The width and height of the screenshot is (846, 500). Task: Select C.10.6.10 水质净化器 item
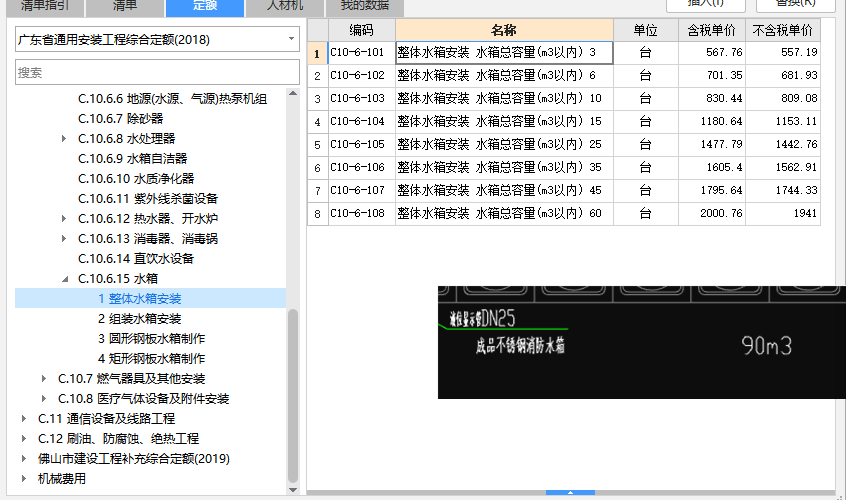(136, 179)
